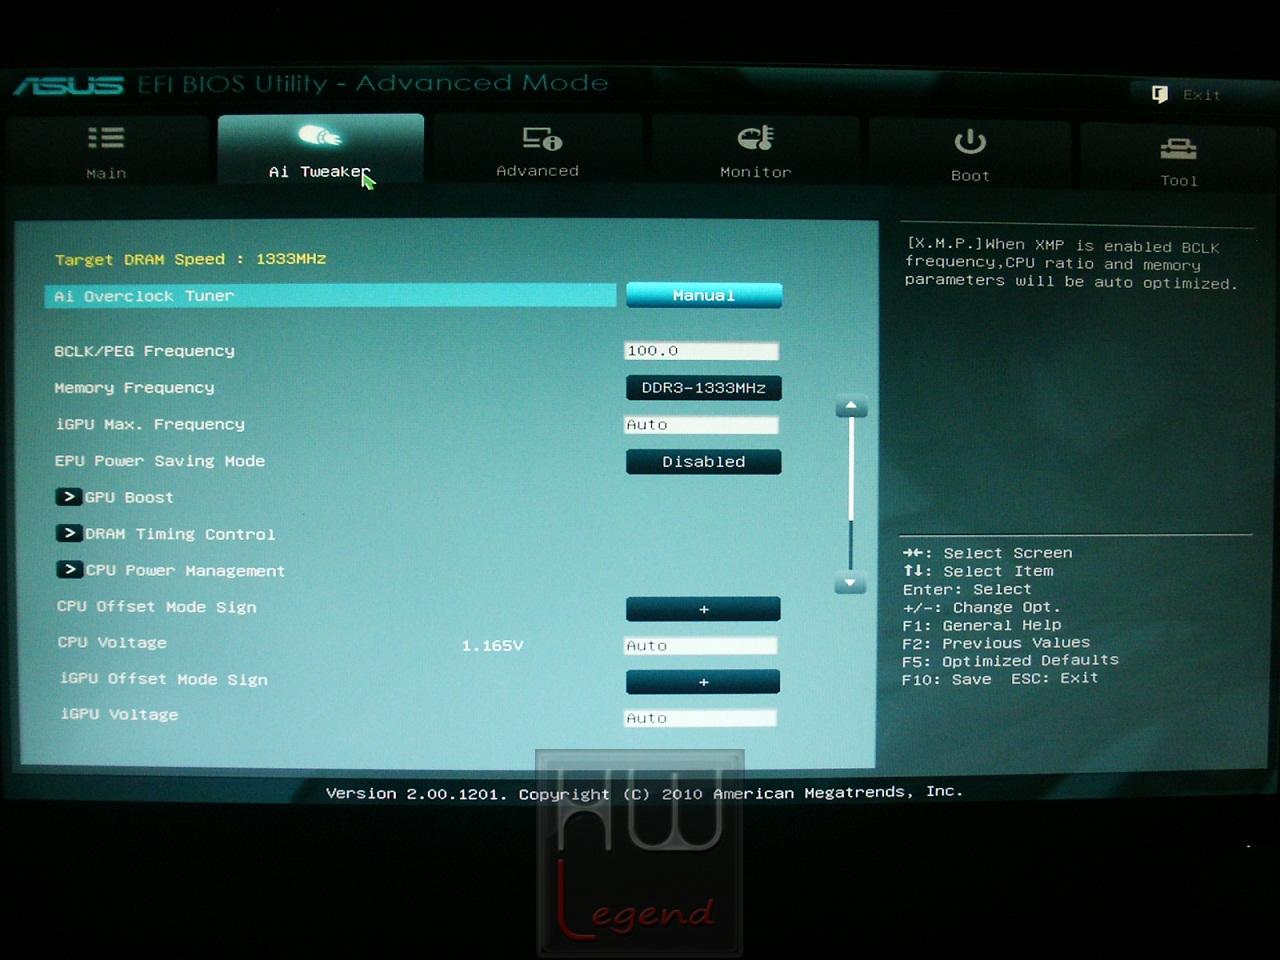The height and width of the screenshot is (960, 1280).
Task: Select BCLK/PEG Frequency label
Action: (144, 351)
